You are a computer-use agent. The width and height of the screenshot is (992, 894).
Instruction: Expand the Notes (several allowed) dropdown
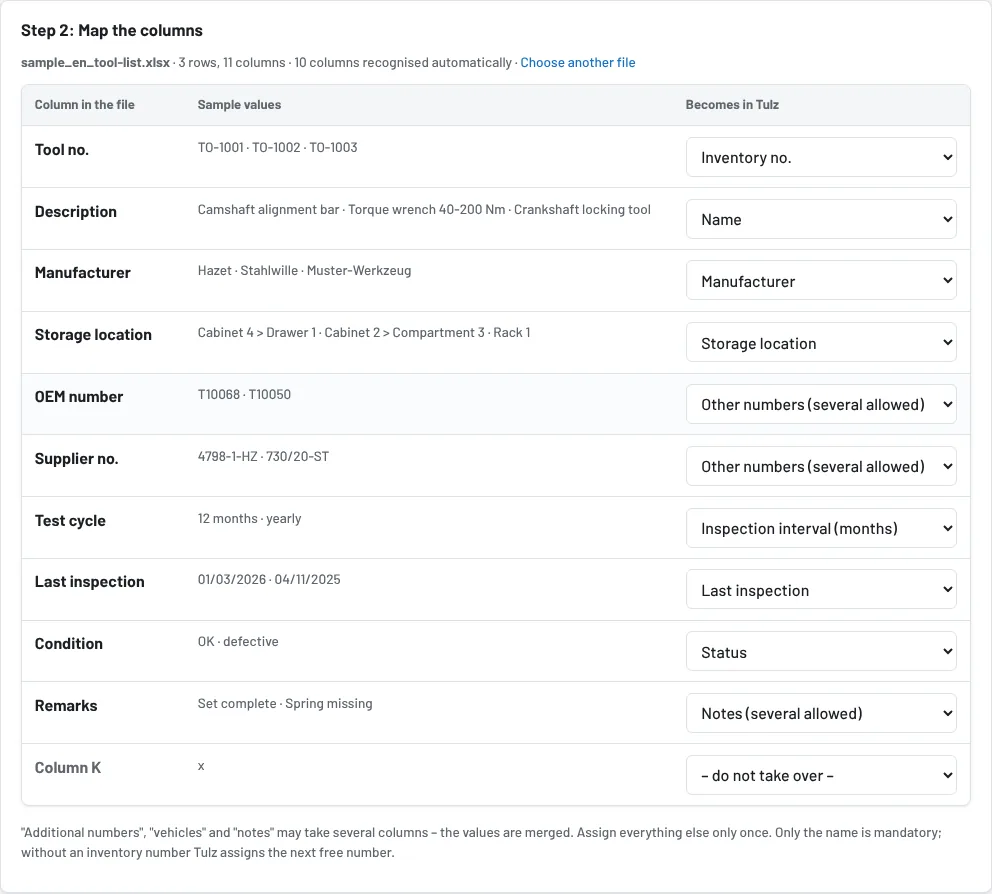[x=821, y=713]
